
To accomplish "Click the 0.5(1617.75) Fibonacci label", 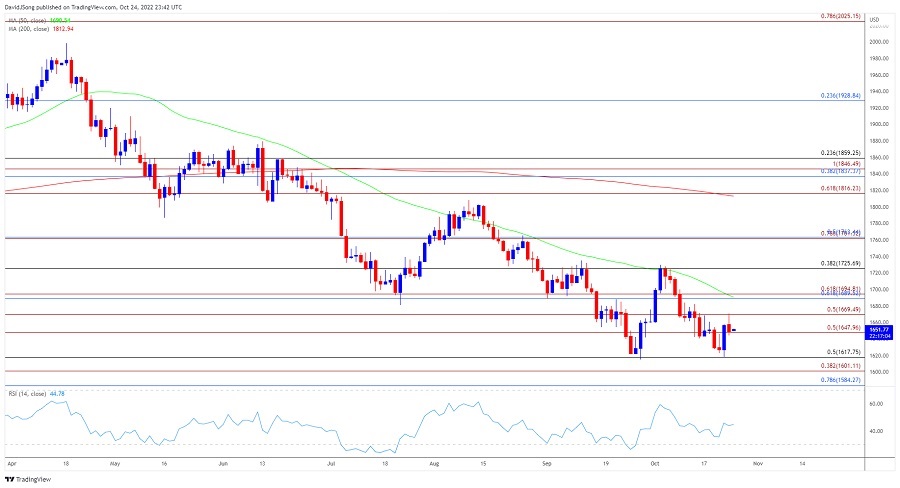I will pos(843,352).
